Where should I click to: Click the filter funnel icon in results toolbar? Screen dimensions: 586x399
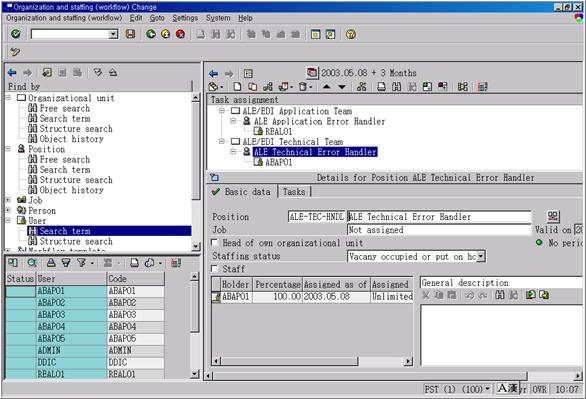pyautogui.click(x=81, y=263)
